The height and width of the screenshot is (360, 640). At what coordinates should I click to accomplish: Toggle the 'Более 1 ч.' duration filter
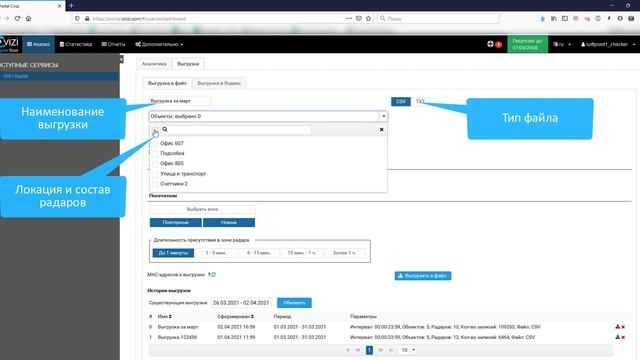344,253
